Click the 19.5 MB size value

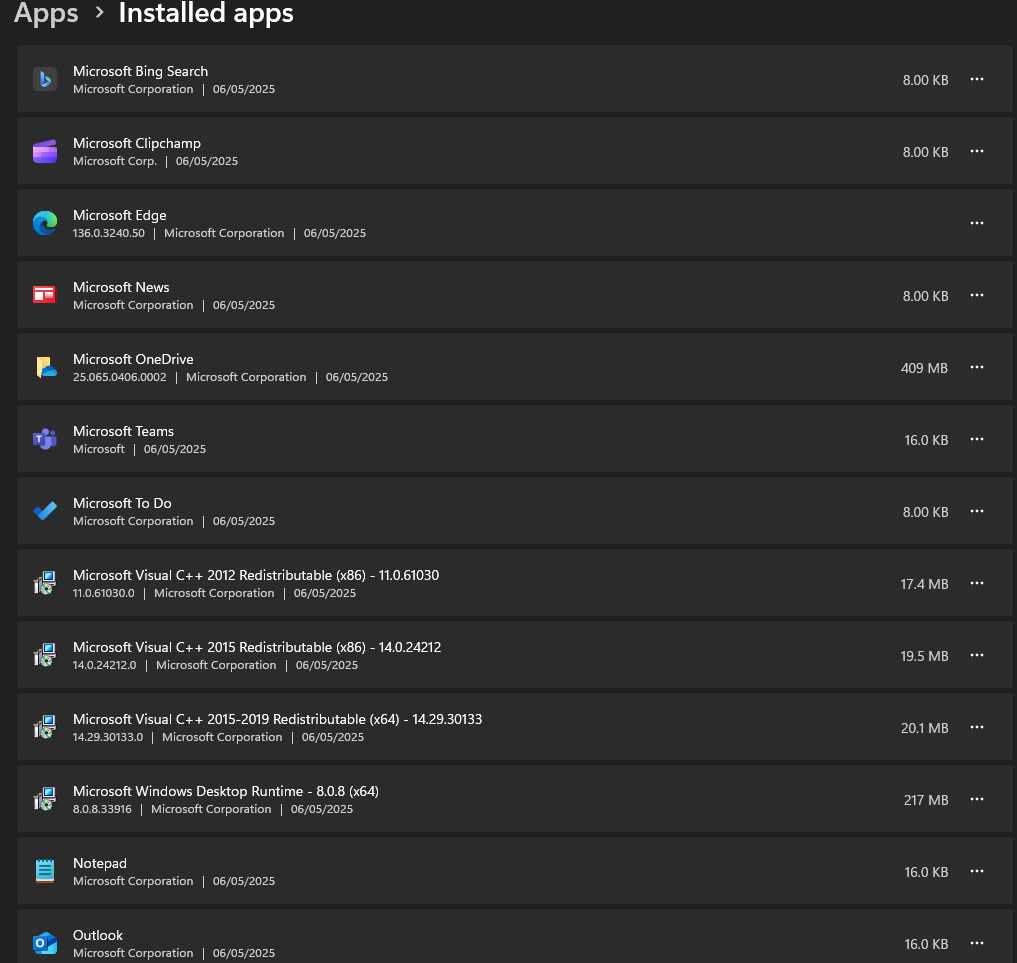924,656
